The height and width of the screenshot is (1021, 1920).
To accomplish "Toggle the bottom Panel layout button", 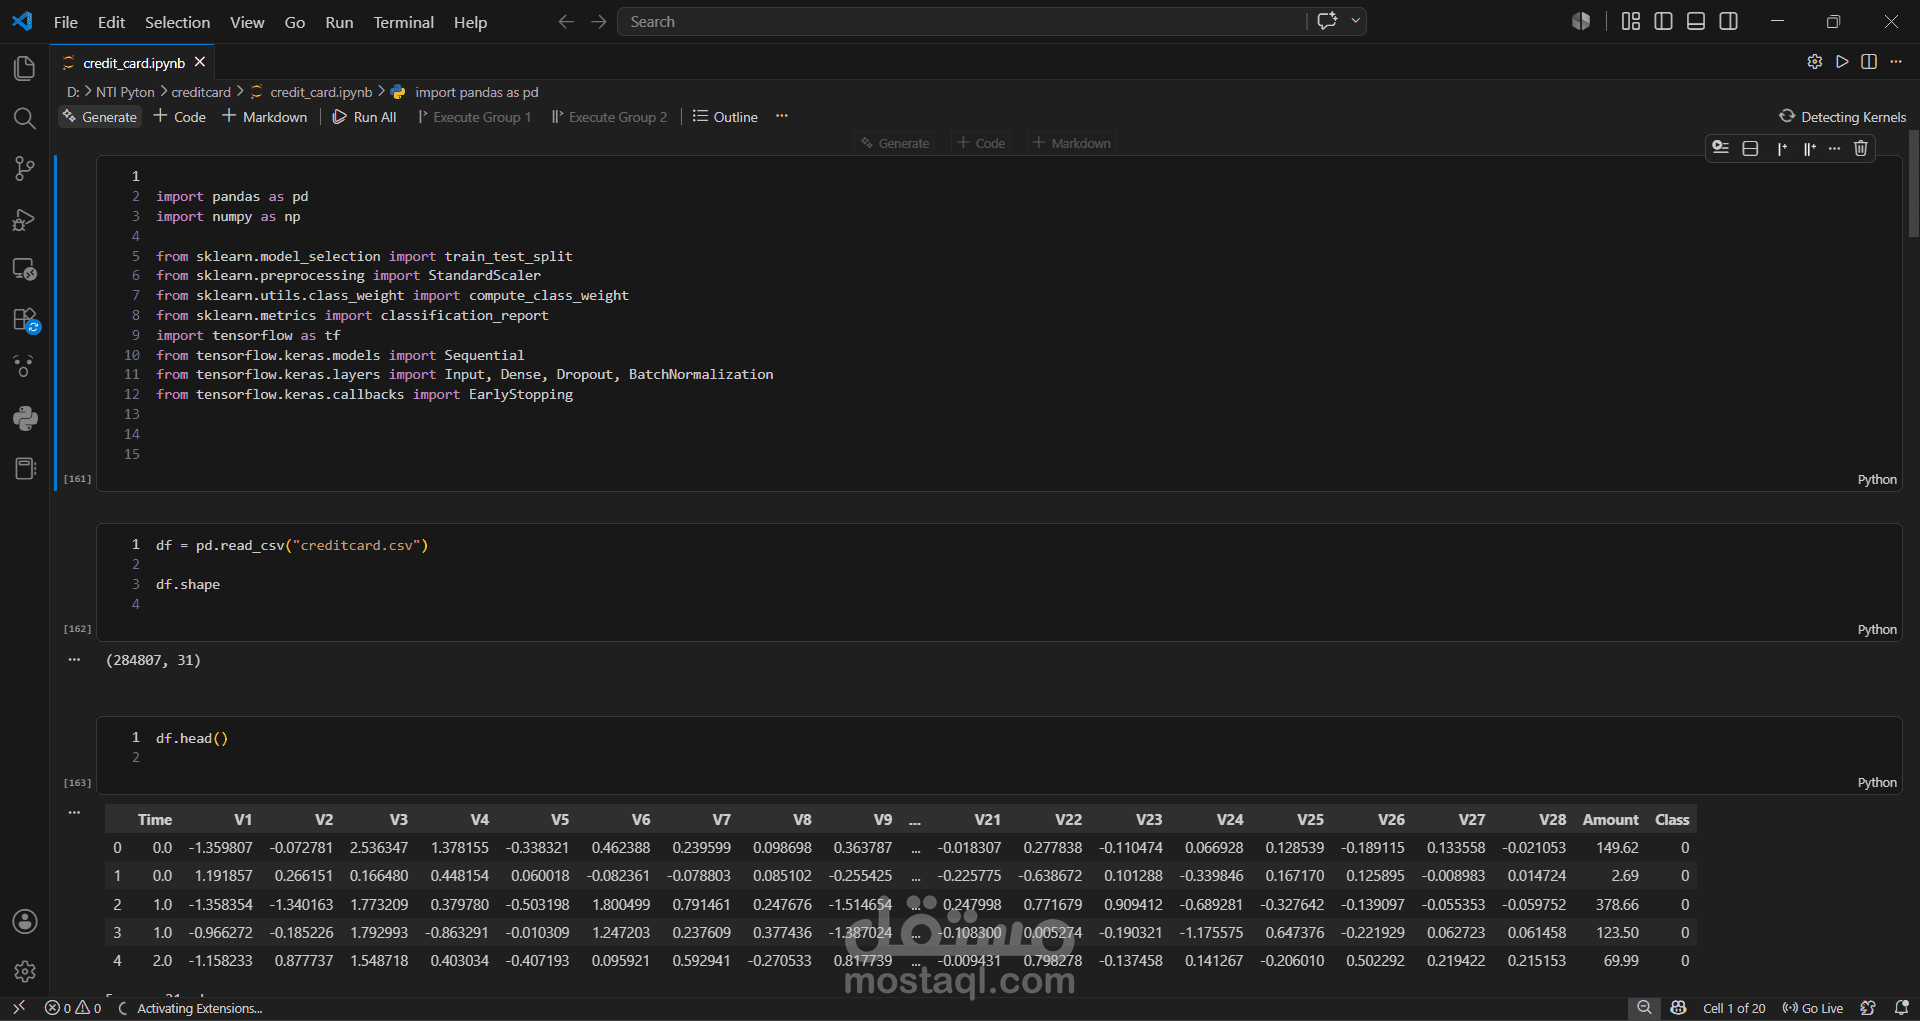I will (x=1696, y=21).
